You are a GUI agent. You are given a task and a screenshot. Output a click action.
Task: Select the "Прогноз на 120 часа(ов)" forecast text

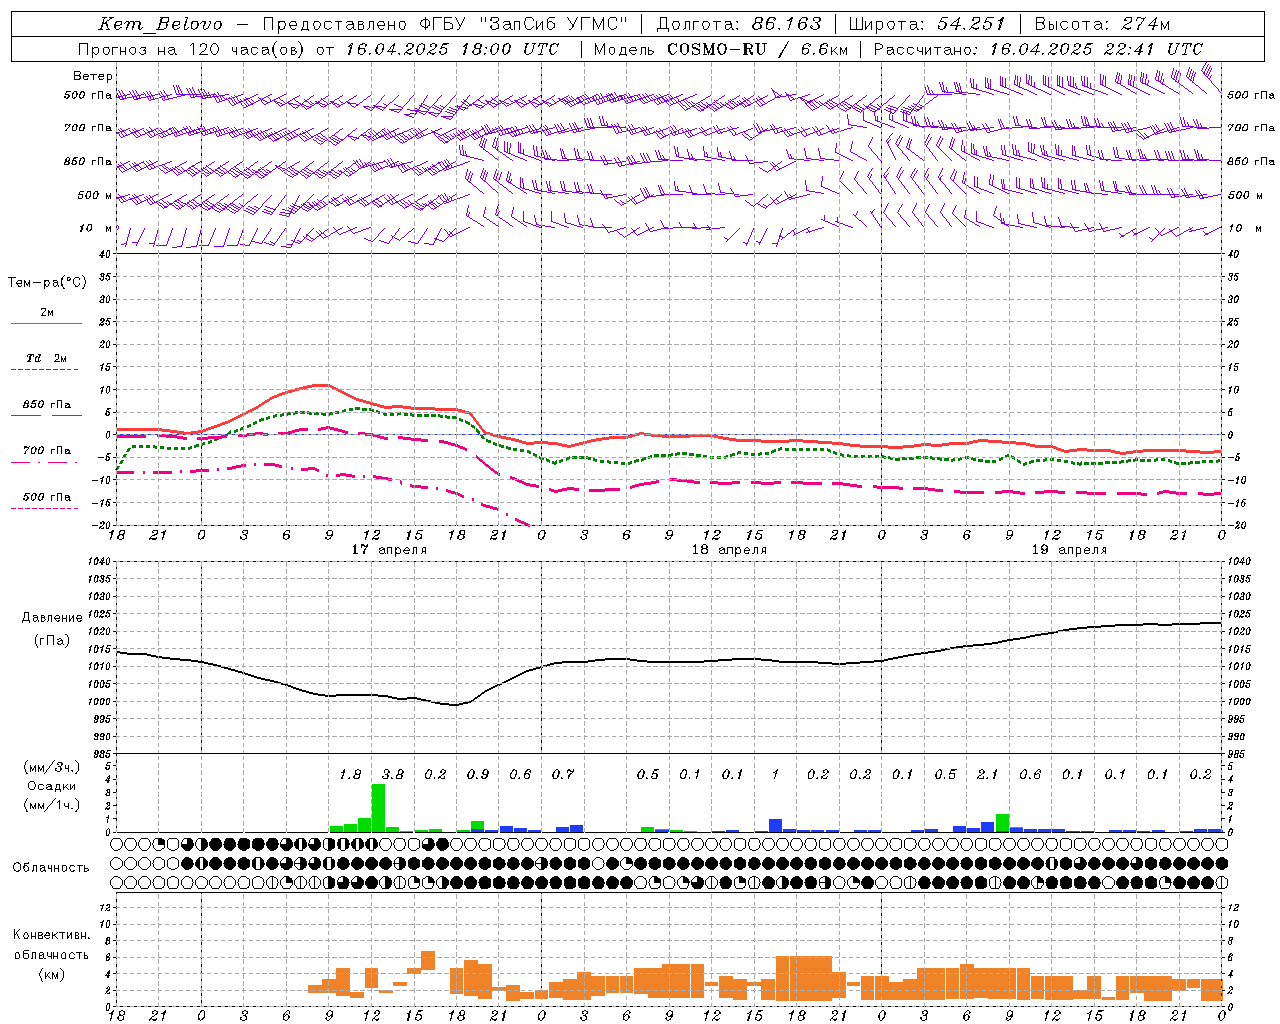pyautogui.click(x=192, y=49)
